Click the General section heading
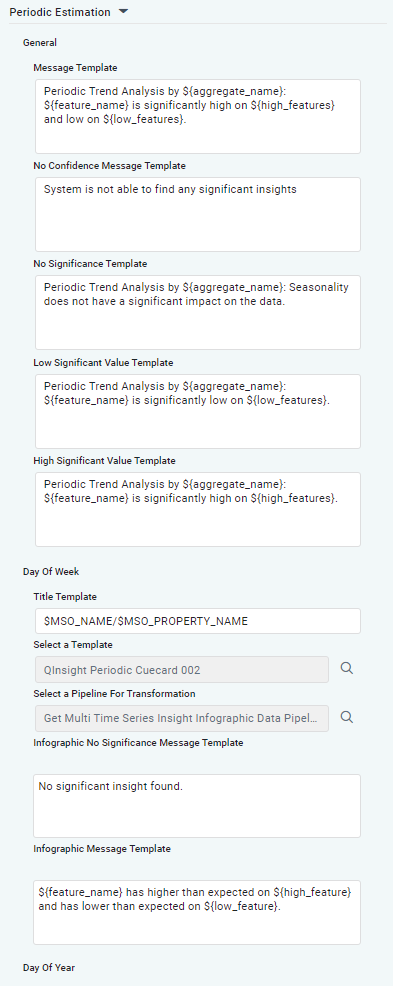 click(40, 43)
